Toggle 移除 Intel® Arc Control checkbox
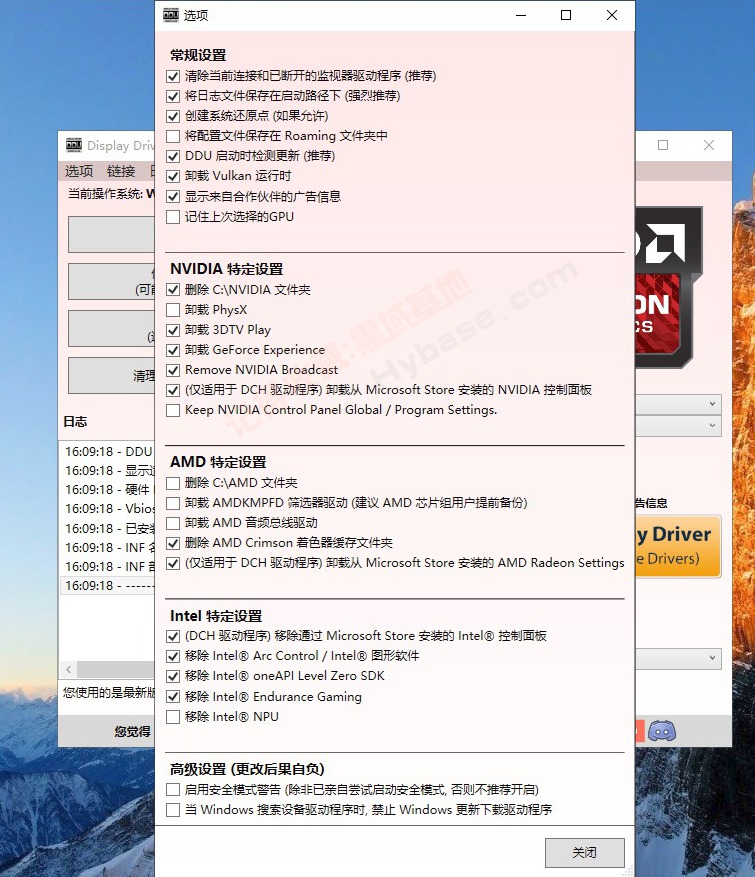 point(173,656)
